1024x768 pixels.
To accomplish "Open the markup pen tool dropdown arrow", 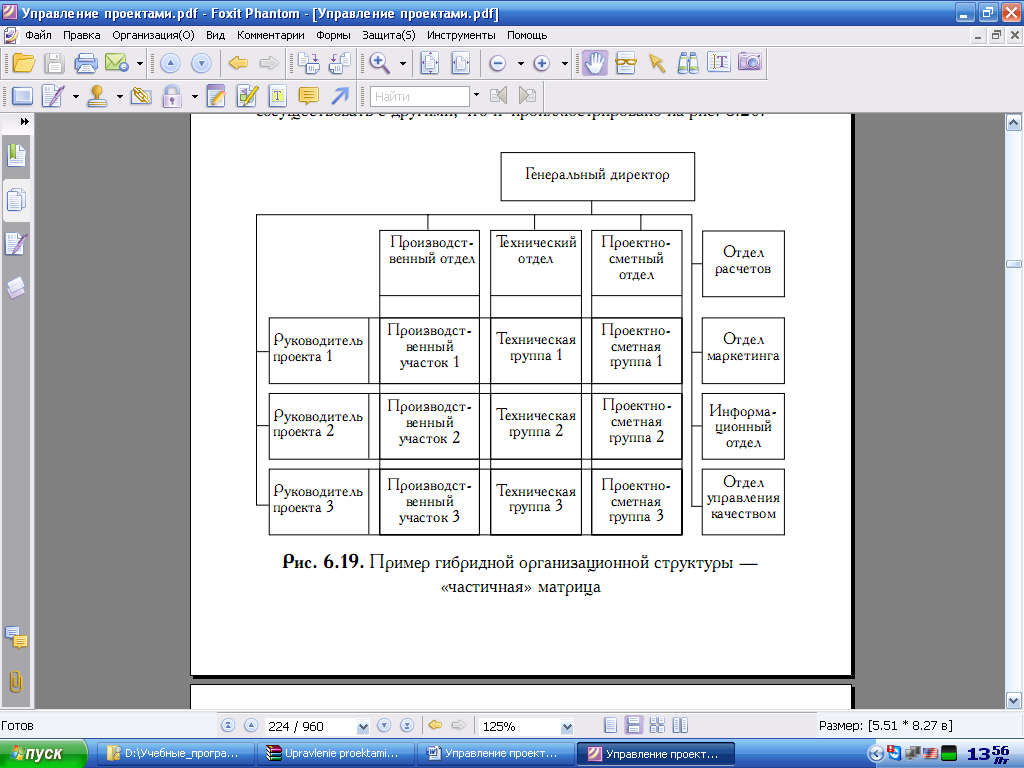I will (x=75, y=97).
